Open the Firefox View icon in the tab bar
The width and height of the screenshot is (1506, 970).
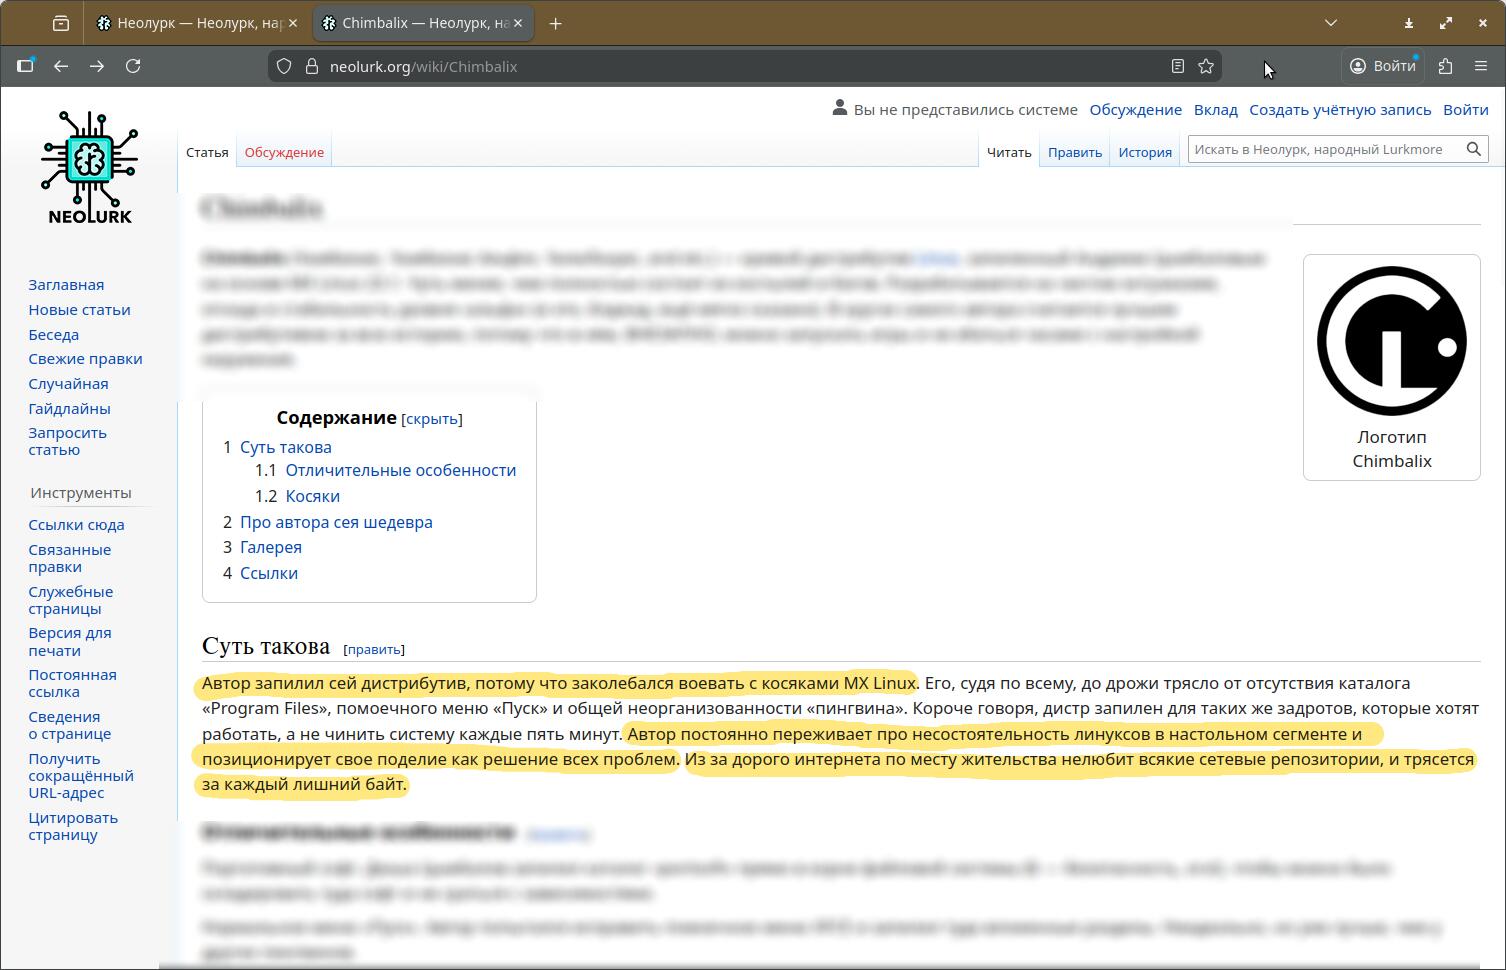tap(61, 23)
